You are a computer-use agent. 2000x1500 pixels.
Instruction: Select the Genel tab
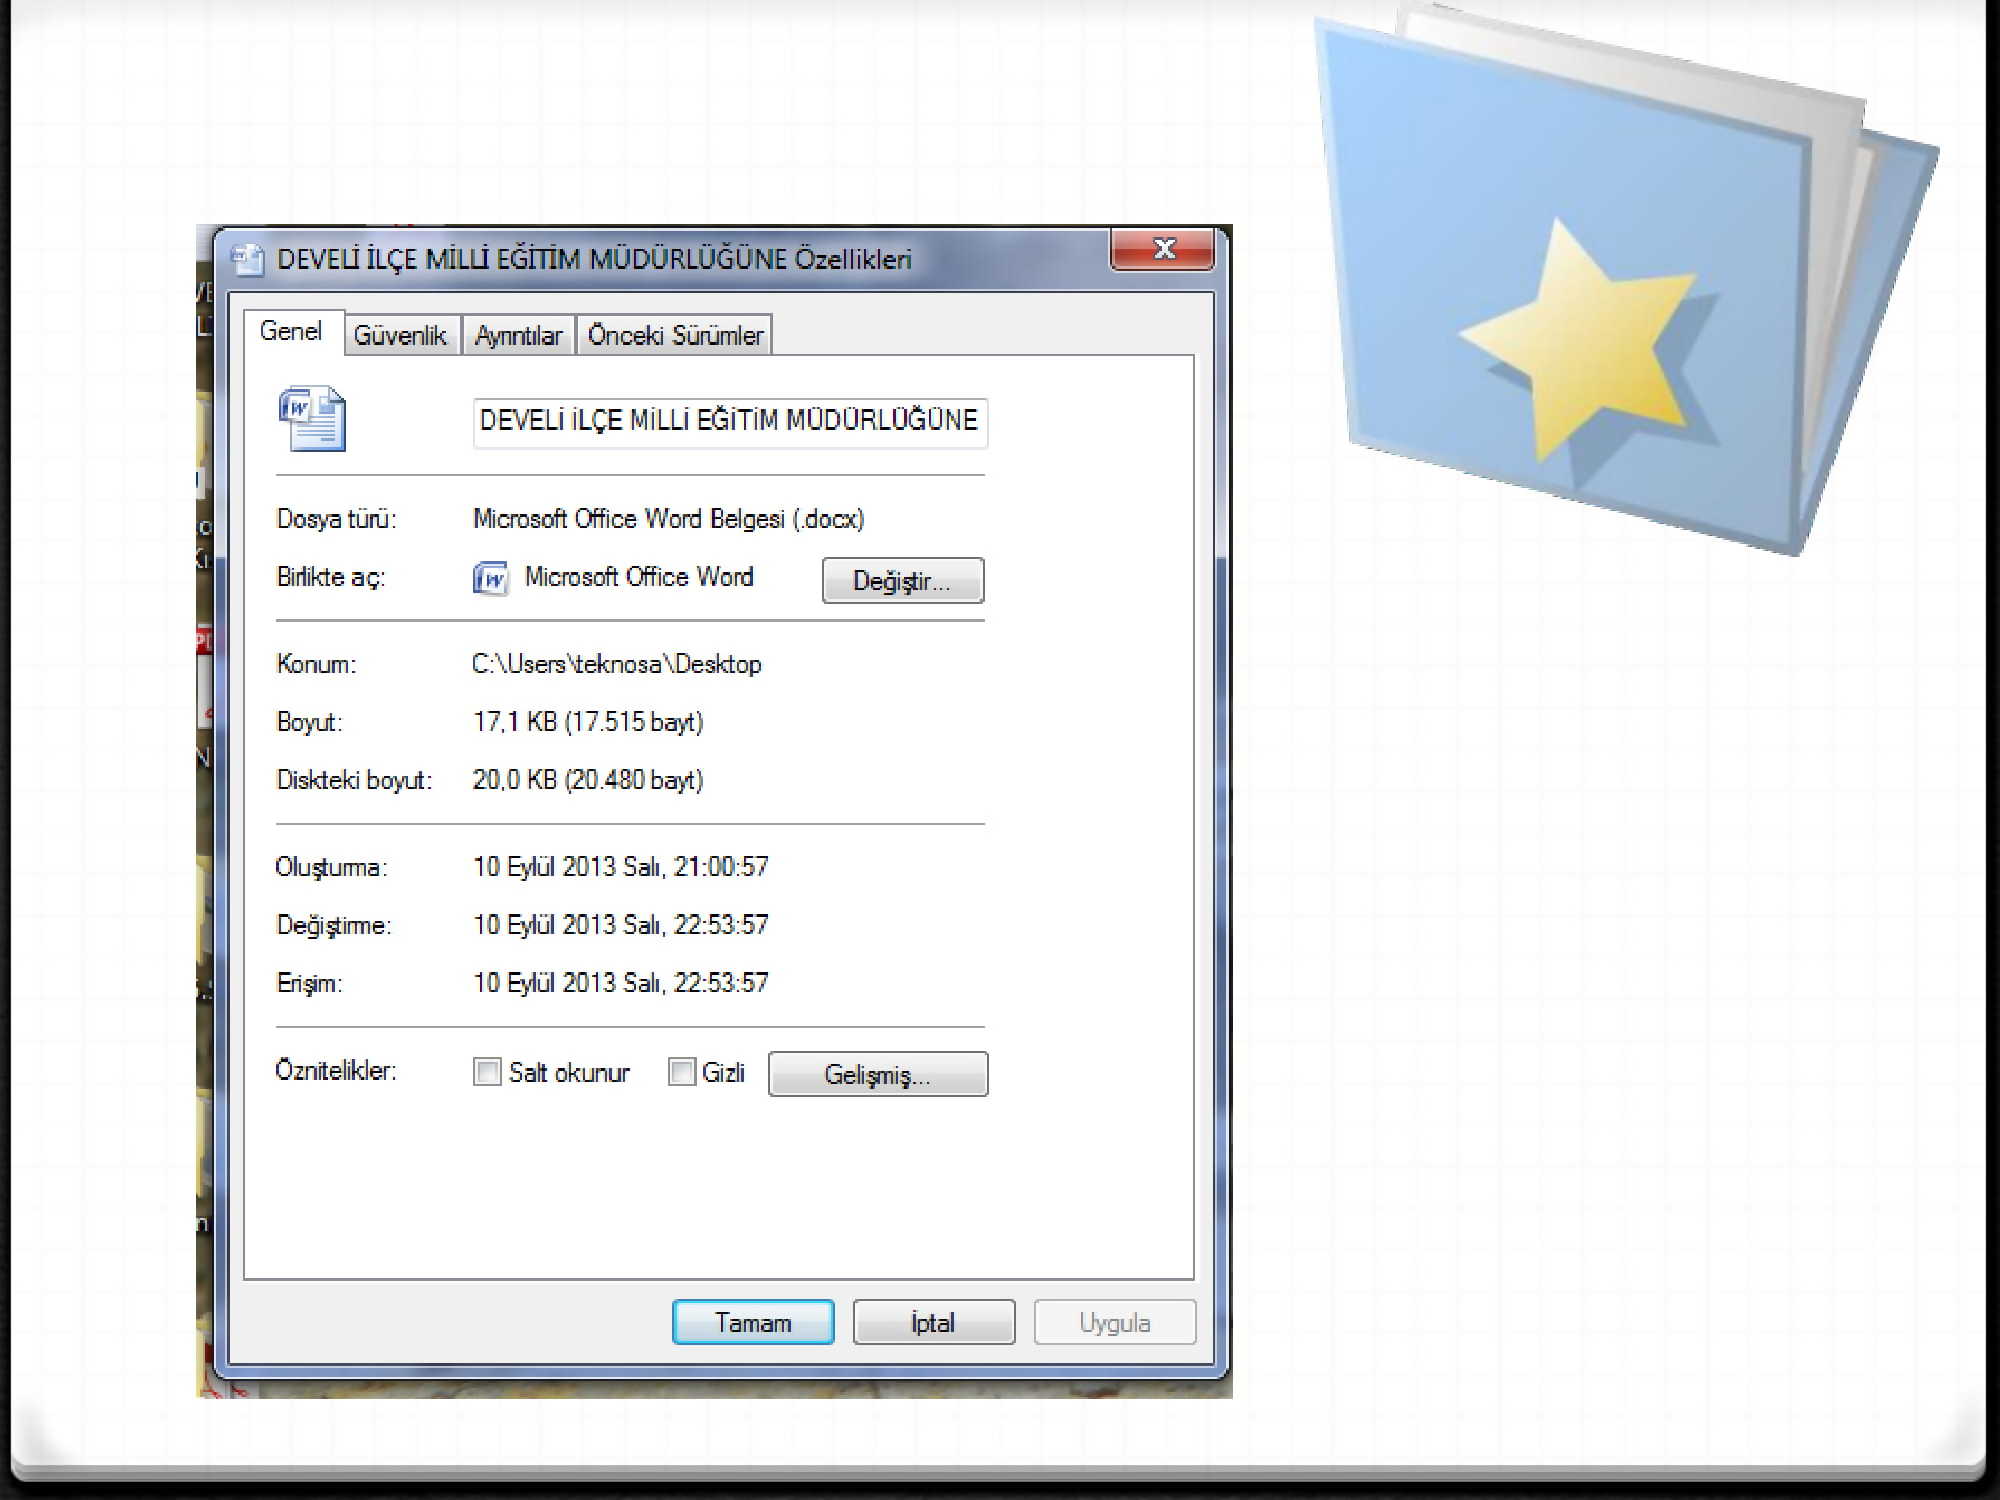click(291, 331)
